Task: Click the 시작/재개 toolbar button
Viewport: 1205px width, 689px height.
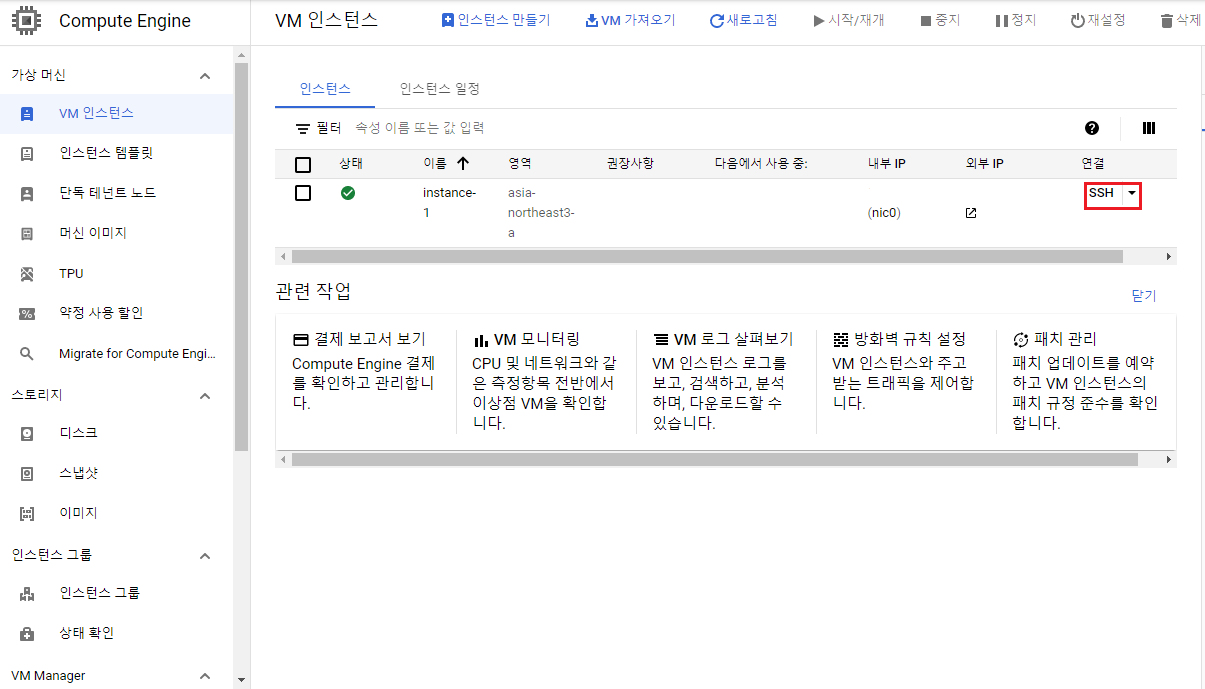Action: 848,20
